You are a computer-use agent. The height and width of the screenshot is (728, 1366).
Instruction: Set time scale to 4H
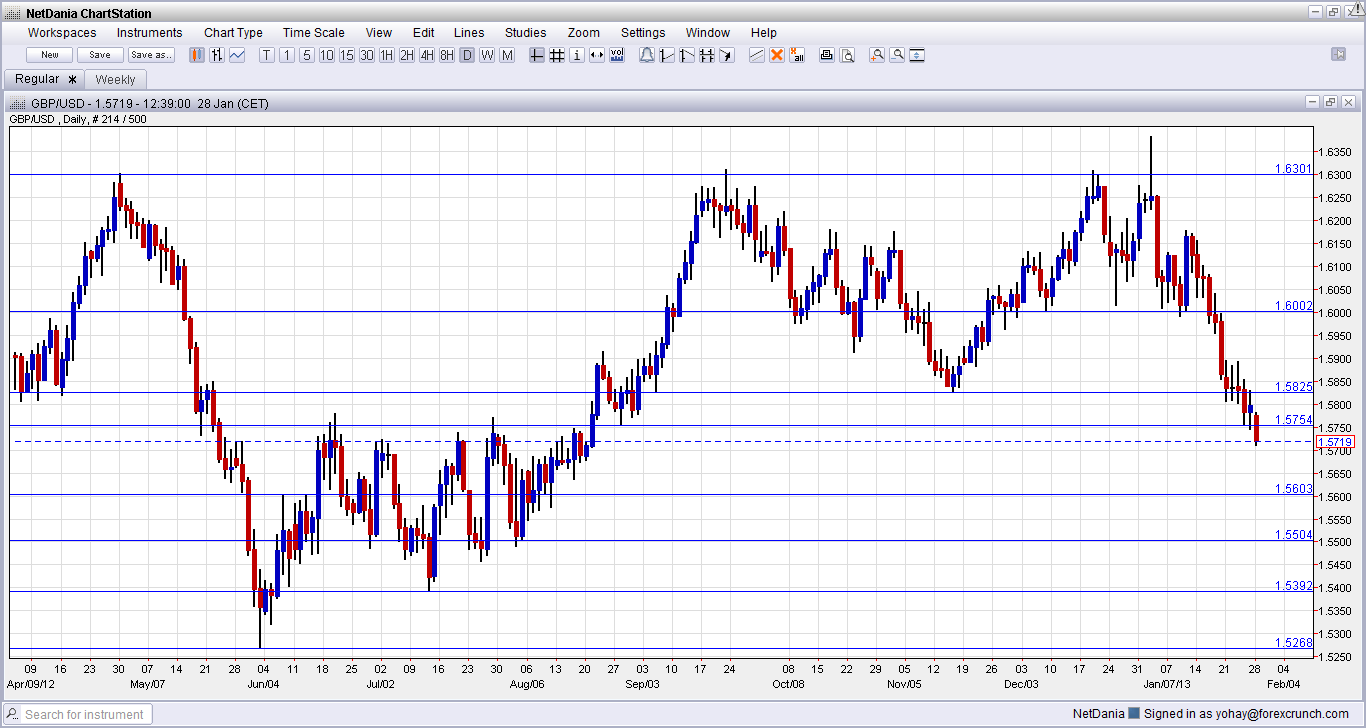tap(427, 55)
